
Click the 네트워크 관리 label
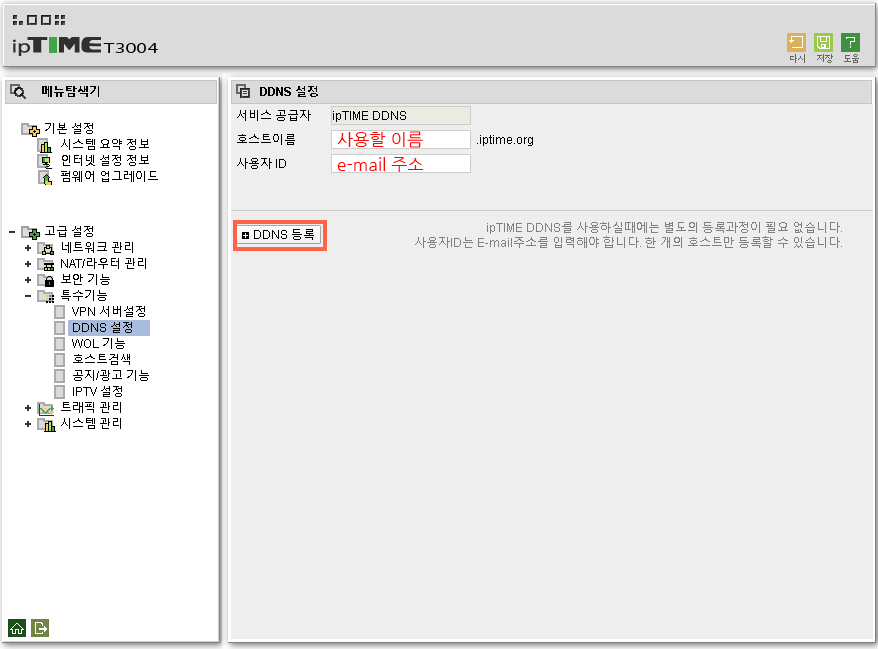(97, 248)
